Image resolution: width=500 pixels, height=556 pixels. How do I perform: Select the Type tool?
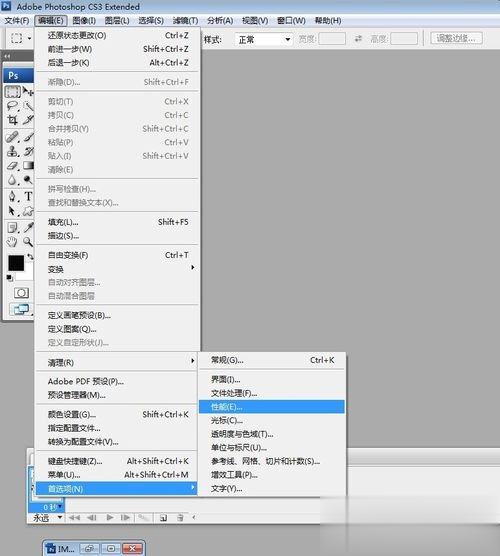pyautogui.click(x=28, y=196)
